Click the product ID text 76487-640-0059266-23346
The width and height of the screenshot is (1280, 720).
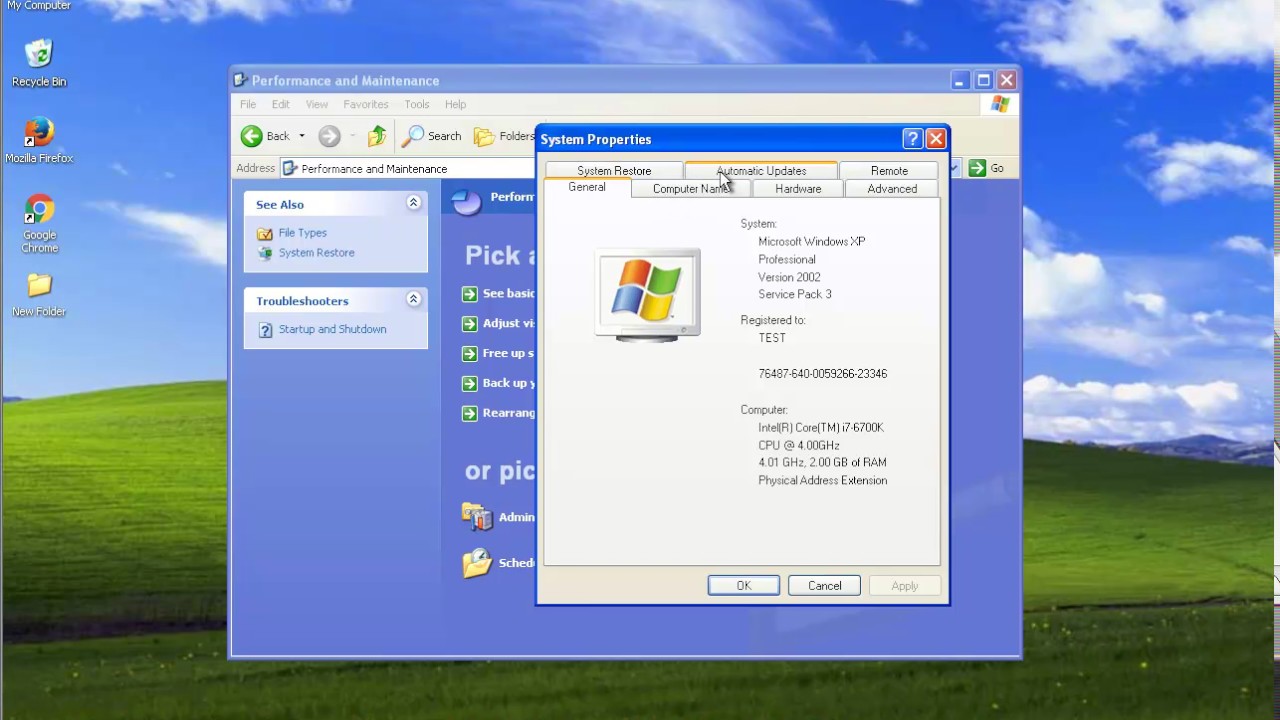(823, 374)
